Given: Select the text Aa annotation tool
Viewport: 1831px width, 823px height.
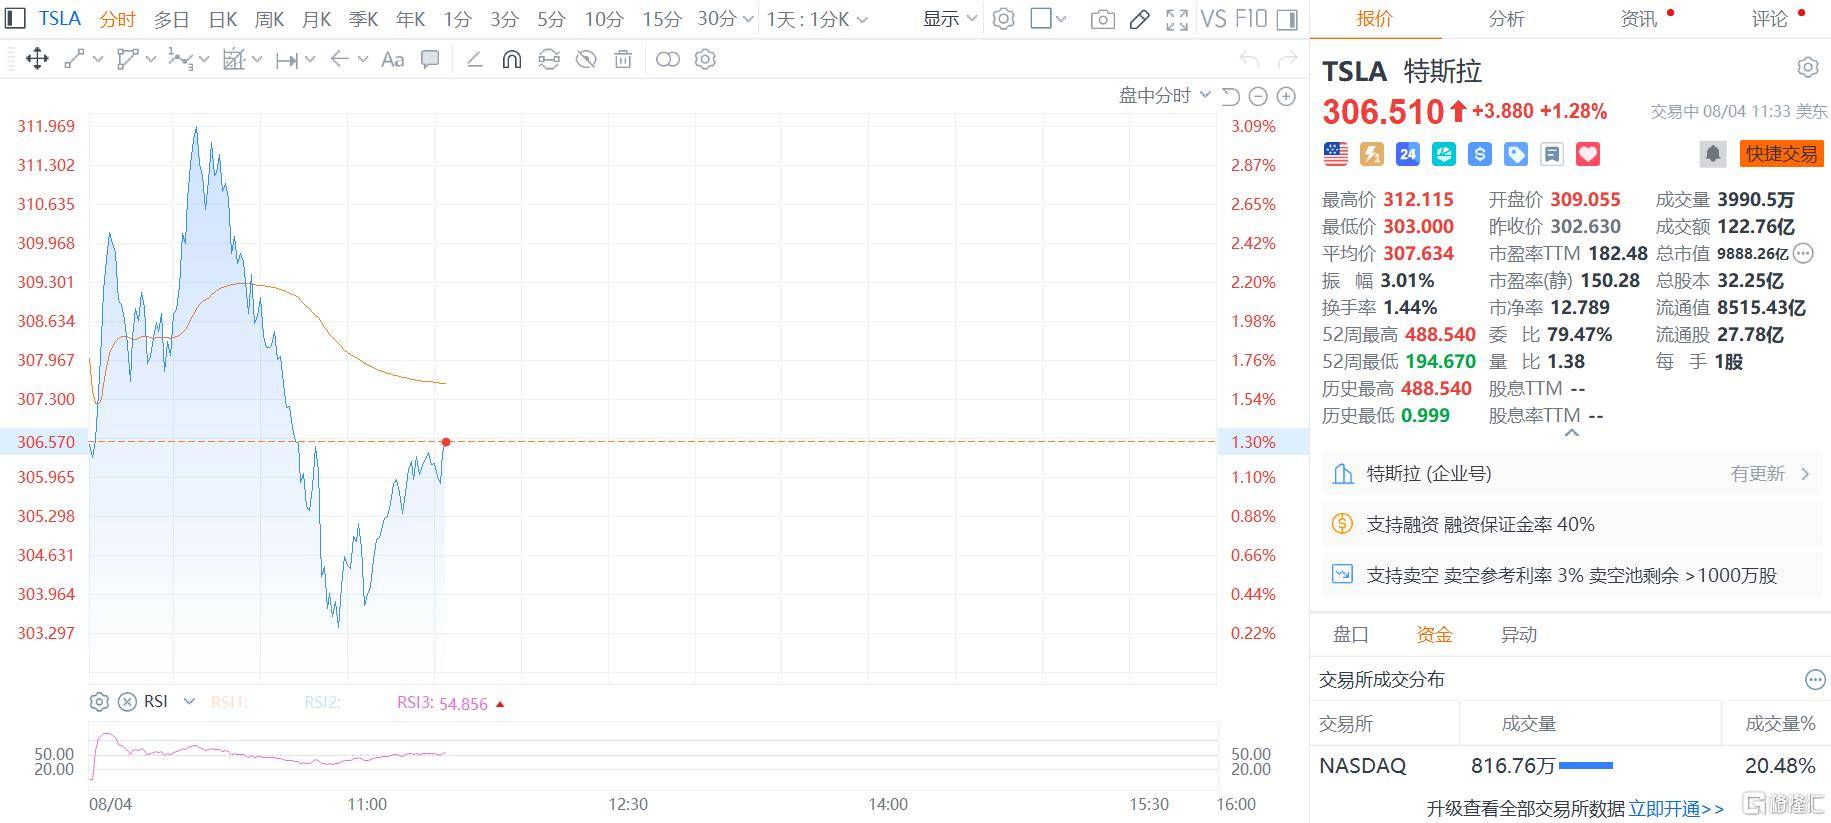Looking at the screenshot, I should [x=393, y=60].
